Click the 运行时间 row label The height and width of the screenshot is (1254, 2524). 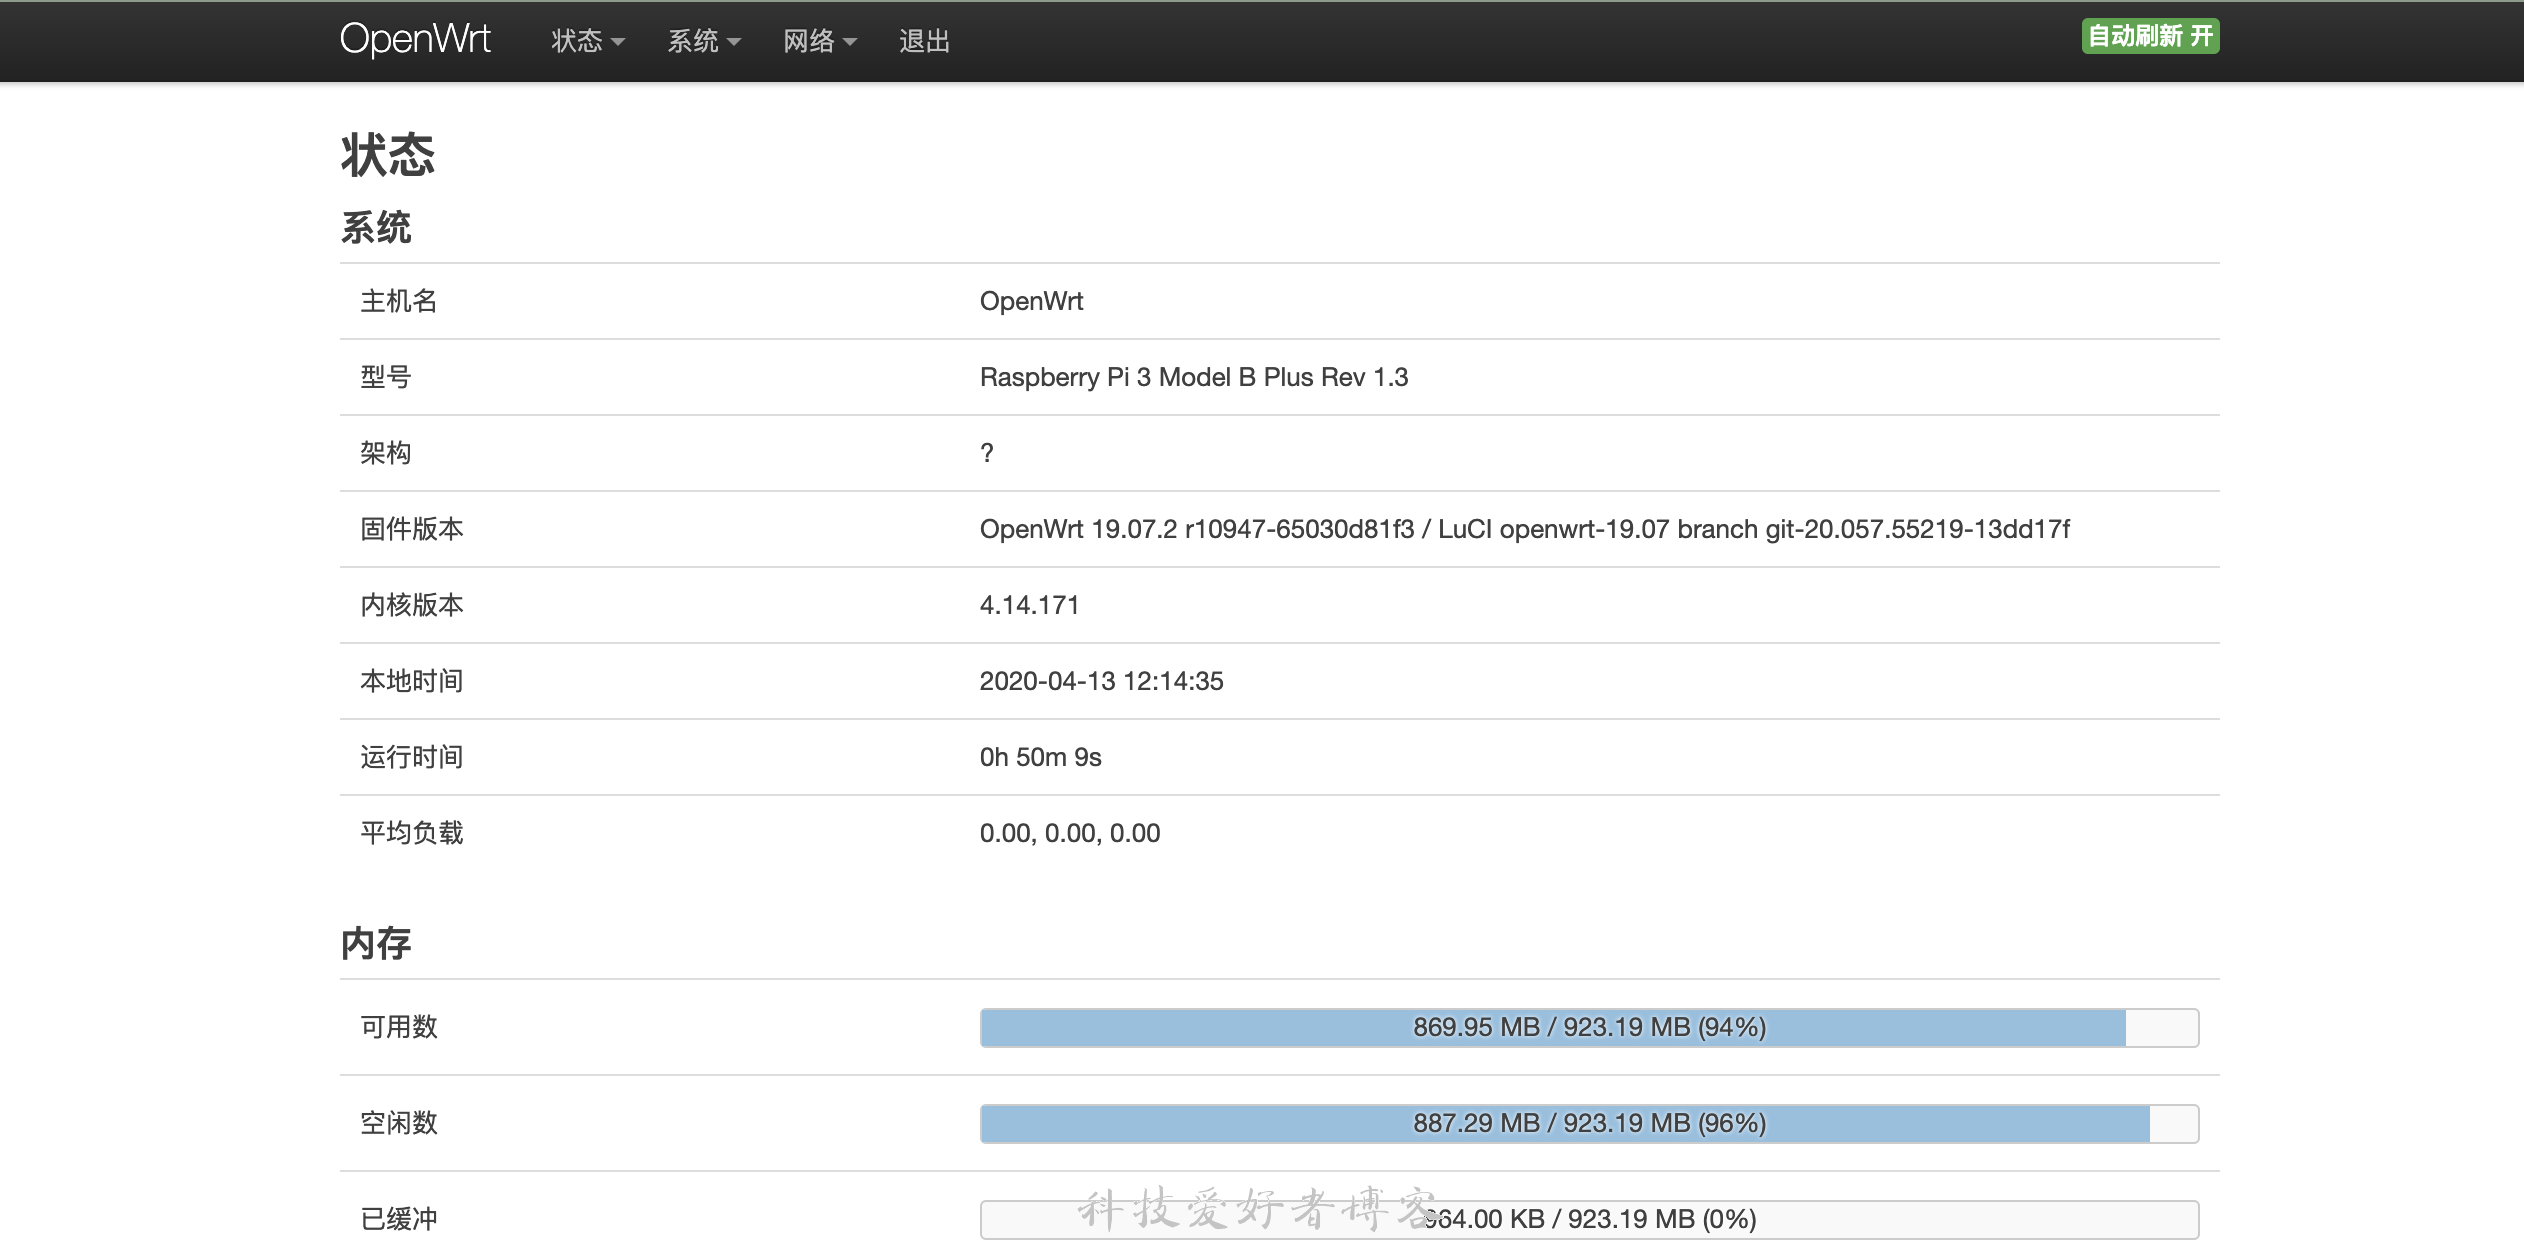[x=412, y=757]
